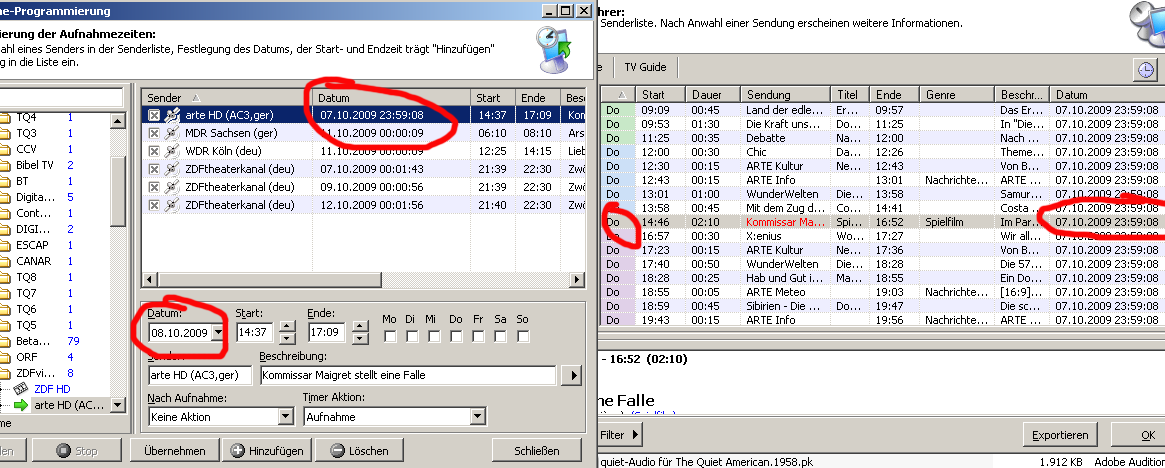The width and height of the screenshot is (1165, 468).
Task: Sort the timer list by Datum column header
Action: point(390,98)
